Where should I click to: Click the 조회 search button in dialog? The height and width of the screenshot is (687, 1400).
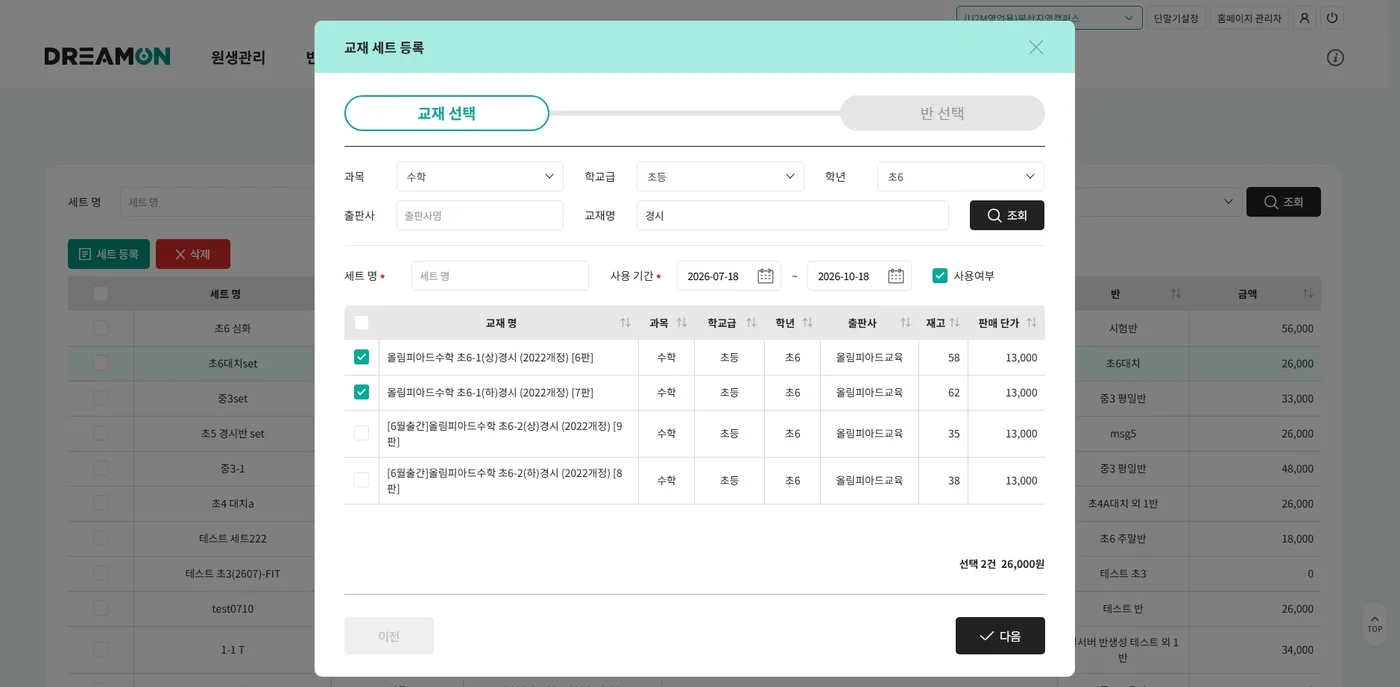(x=1007, y=215)
